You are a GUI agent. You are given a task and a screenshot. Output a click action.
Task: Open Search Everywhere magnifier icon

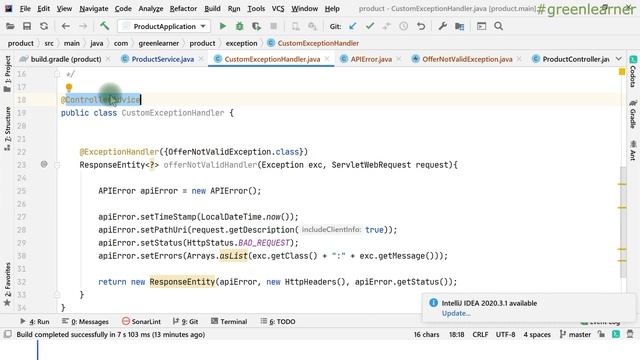coord(498,26)
